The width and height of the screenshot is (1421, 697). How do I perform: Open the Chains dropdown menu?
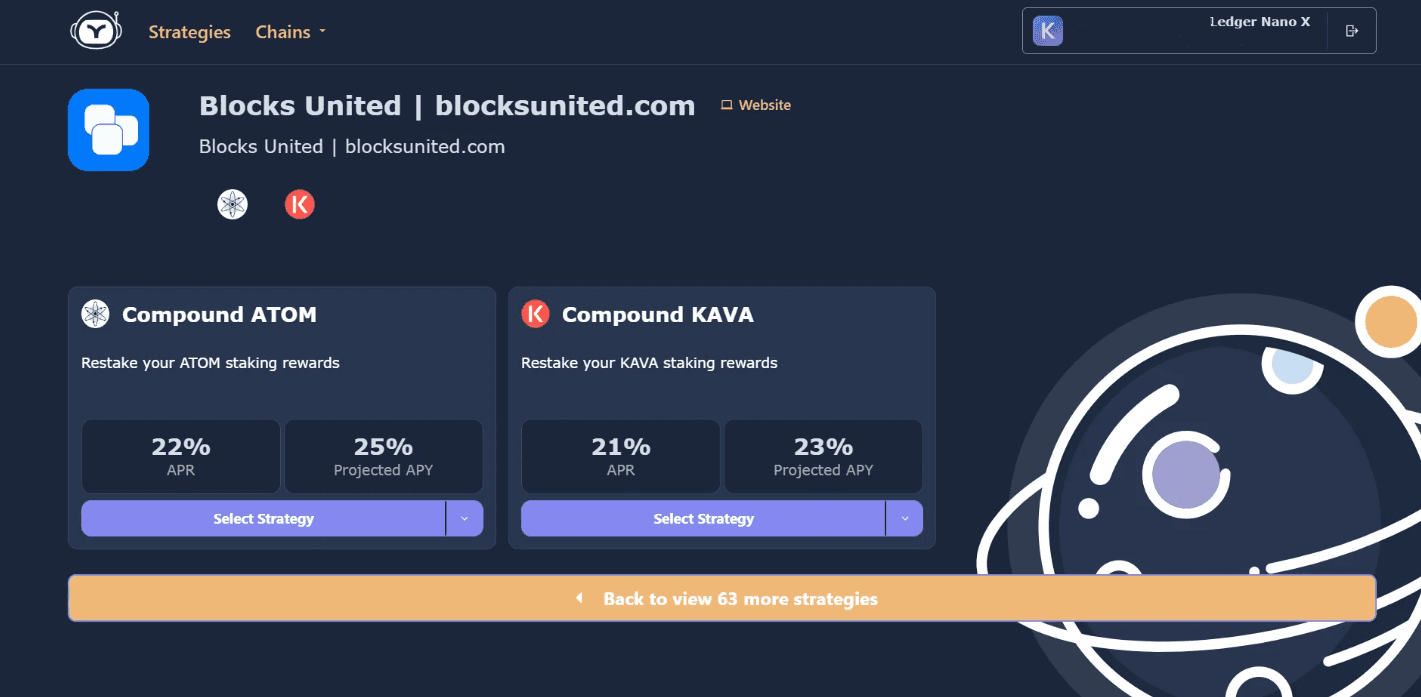291,32
